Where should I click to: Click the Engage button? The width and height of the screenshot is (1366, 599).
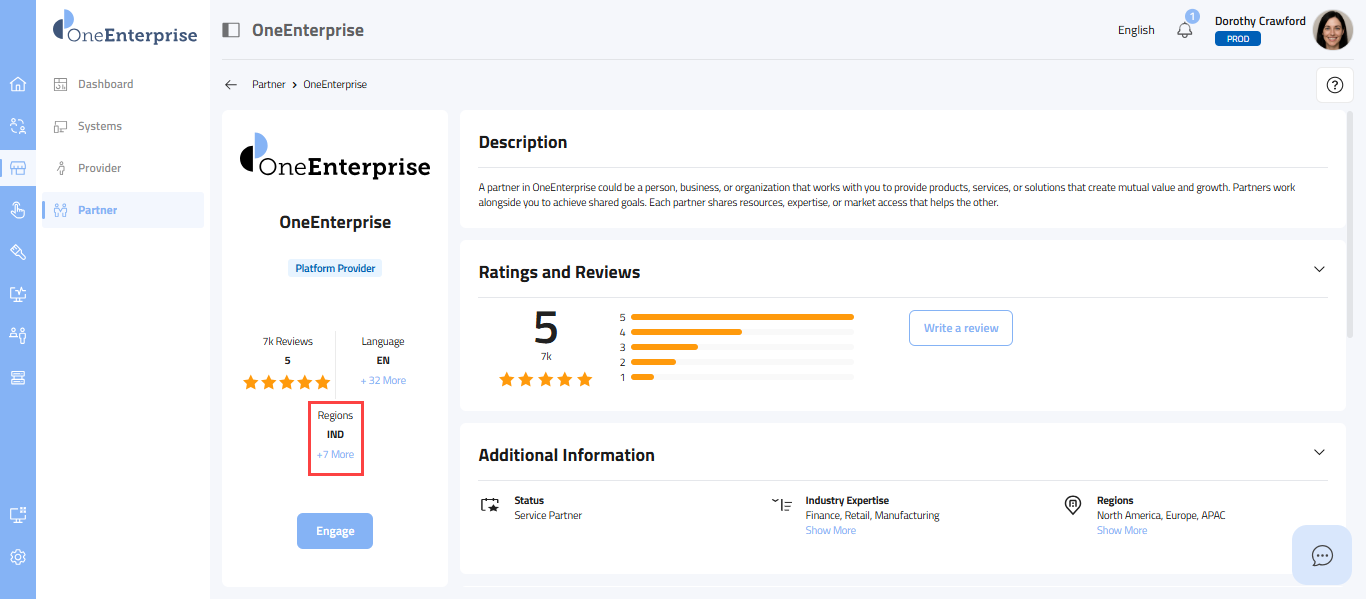(x=335, y=531)
